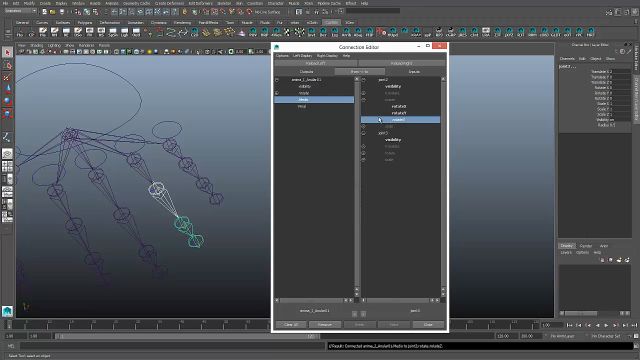
Task: Switch to the Polygons shelf tab
Action: 85,22
